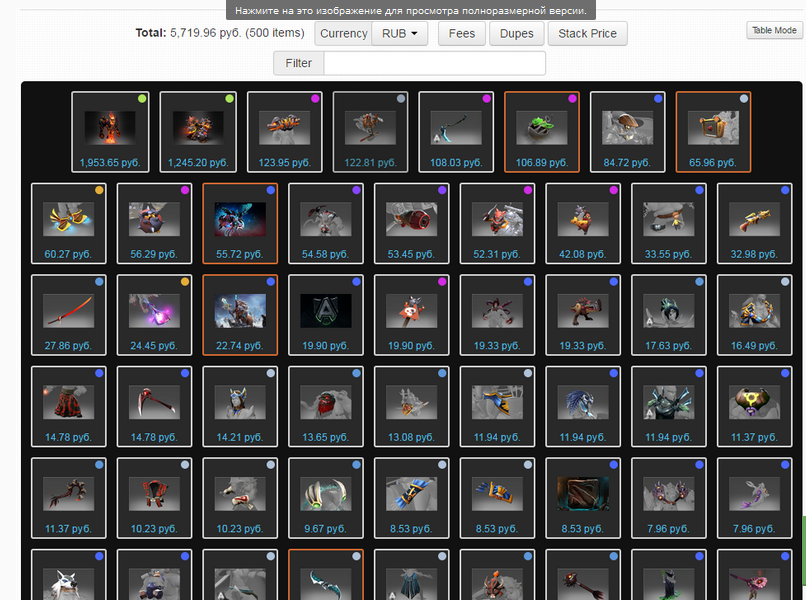
Task: Pick the scythe item at 108.03 руб.
Action: pyautogui.click(x=456, y=132)
